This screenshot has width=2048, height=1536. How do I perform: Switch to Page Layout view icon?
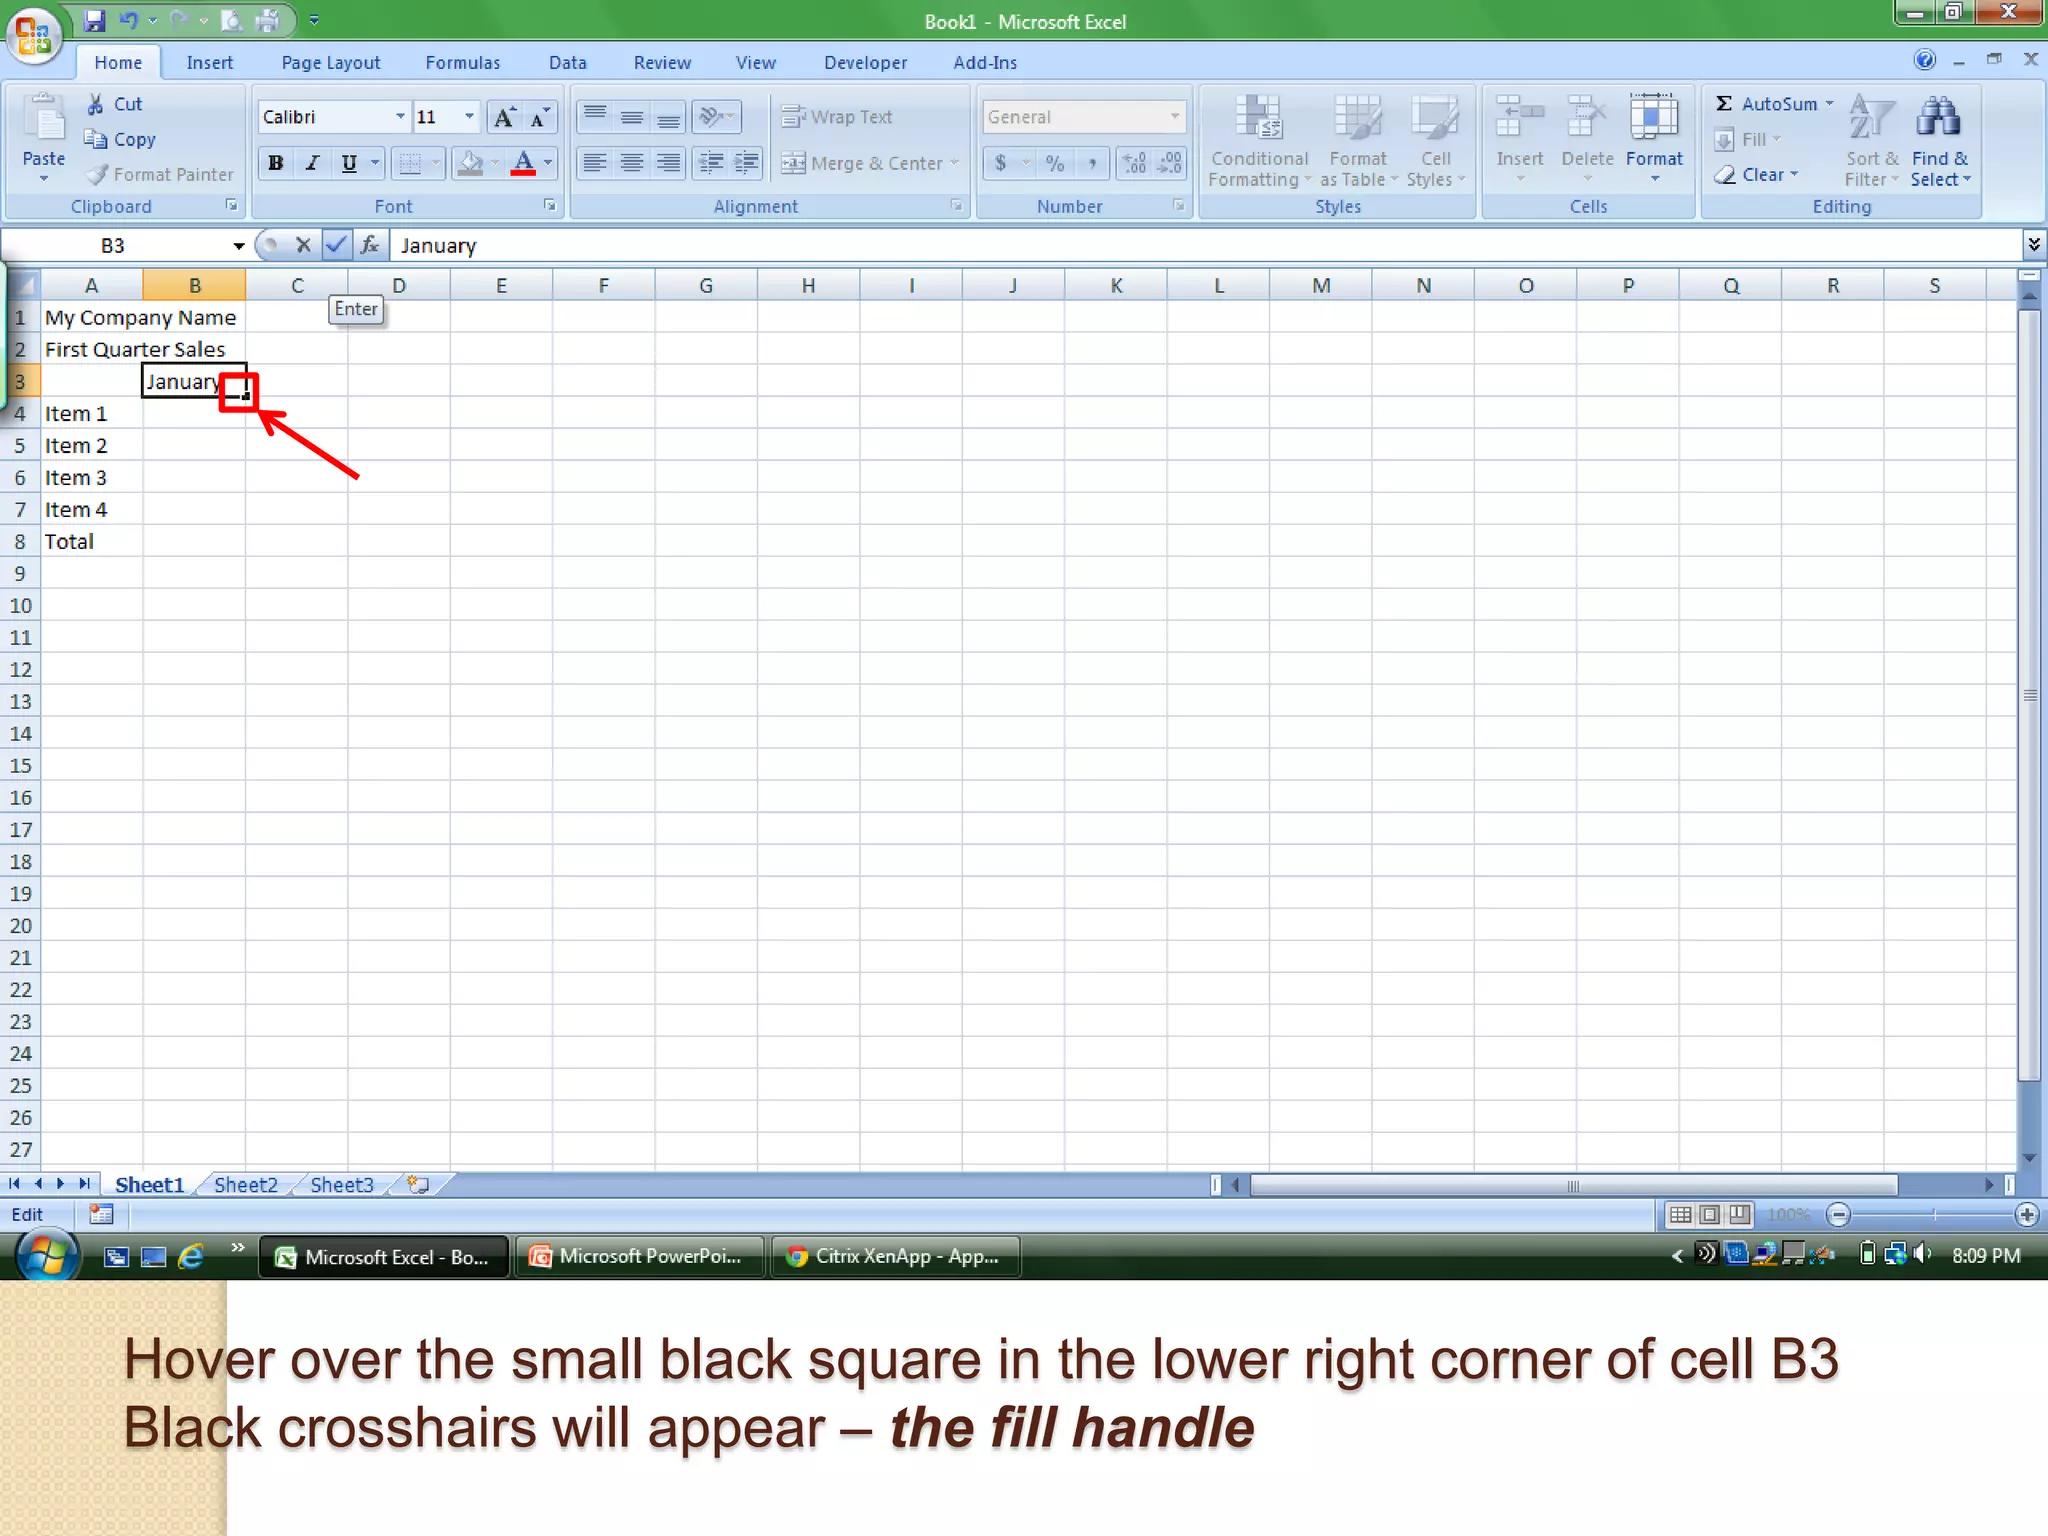pyautogui.click(x=1710, y=1215)
